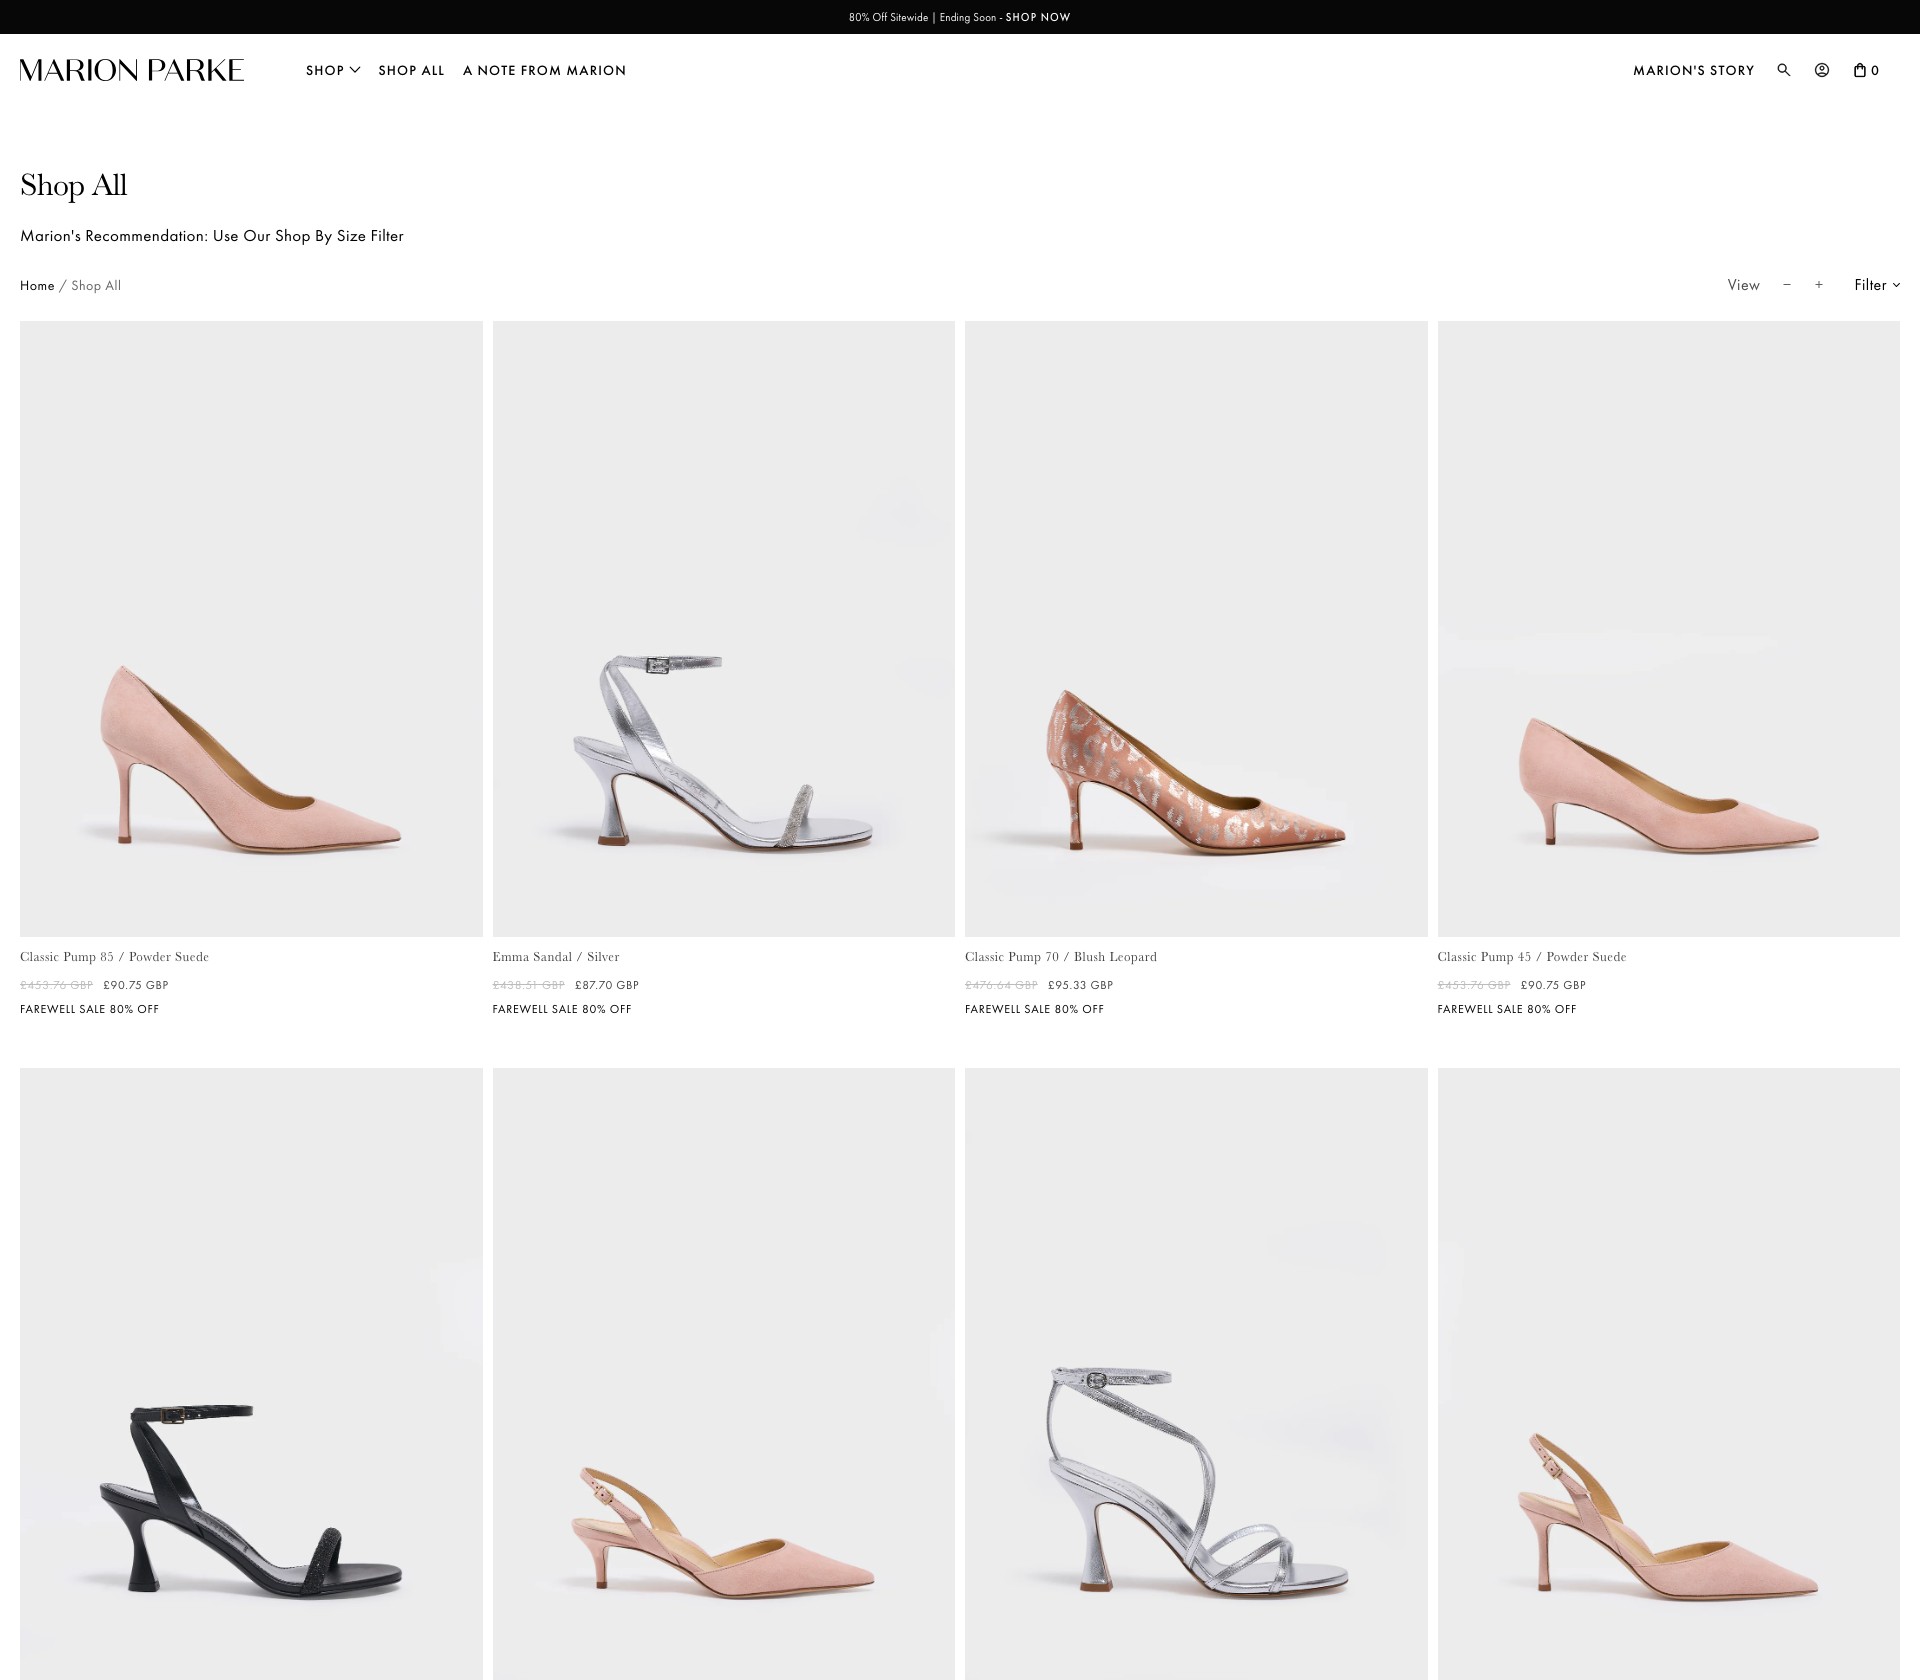Click Shop Now in the top banner
Screen dimensions: 1920x1680
point(1038,17)
